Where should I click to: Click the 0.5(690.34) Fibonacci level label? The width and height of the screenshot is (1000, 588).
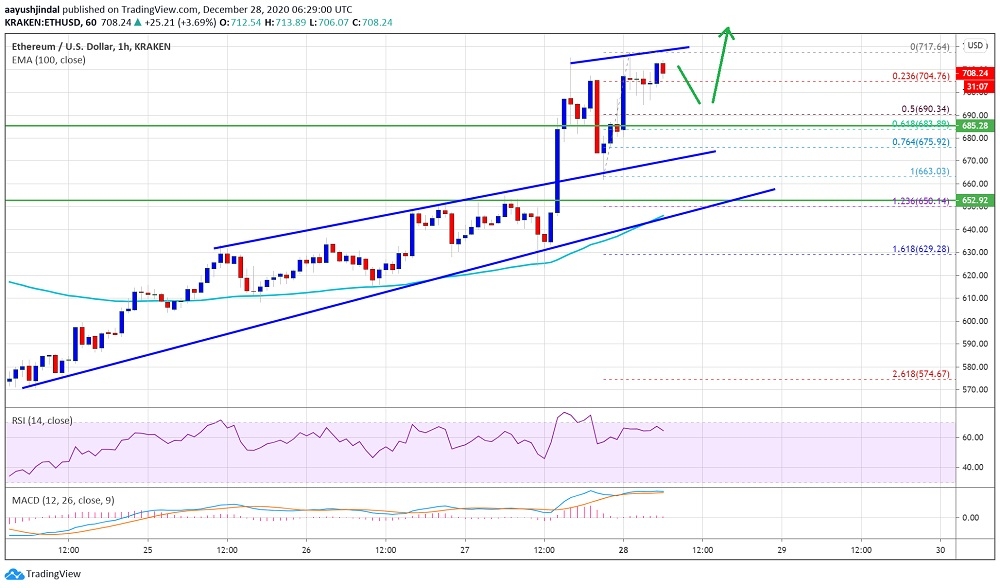coord(921,107)
